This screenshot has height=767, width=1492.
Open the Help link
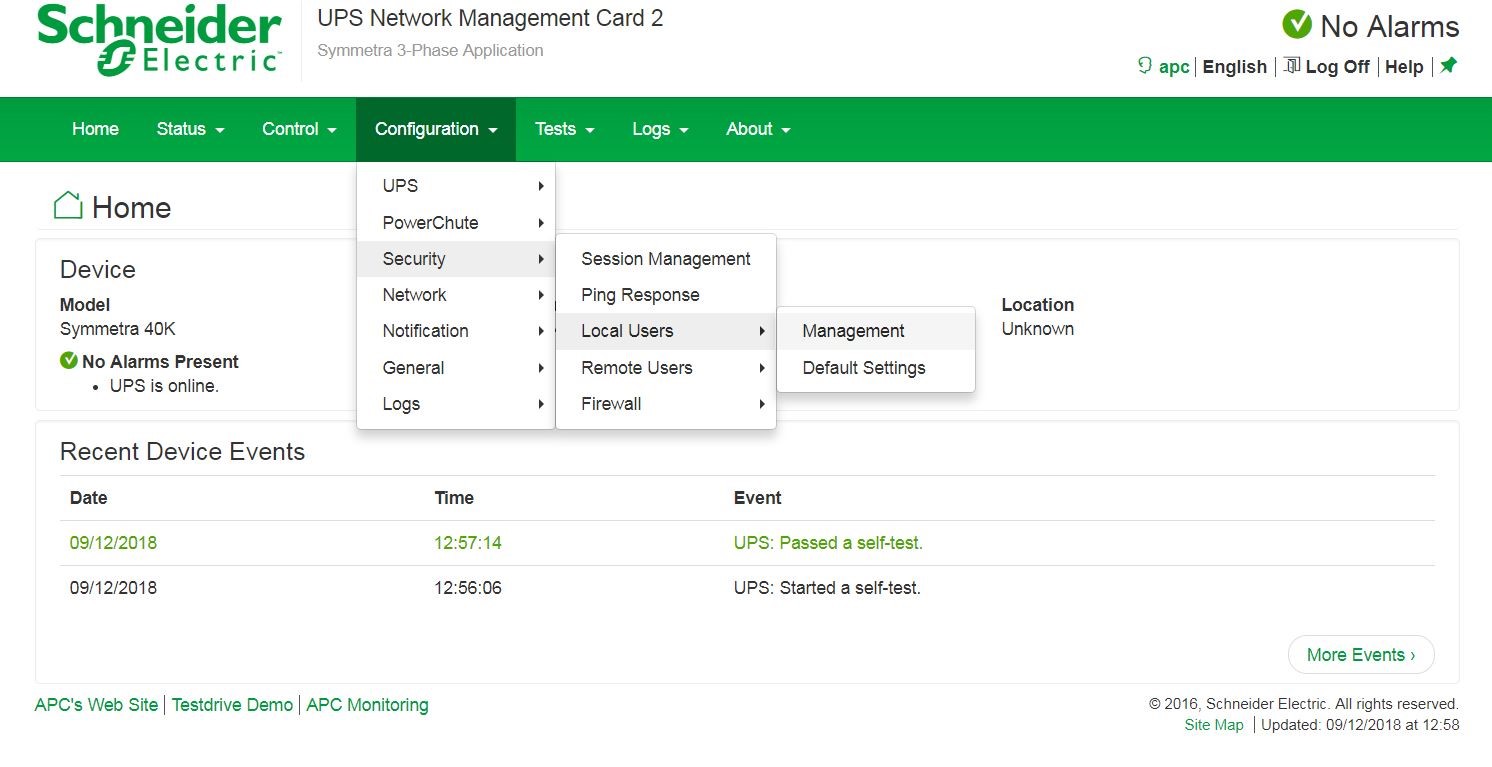pos(1404,67)
